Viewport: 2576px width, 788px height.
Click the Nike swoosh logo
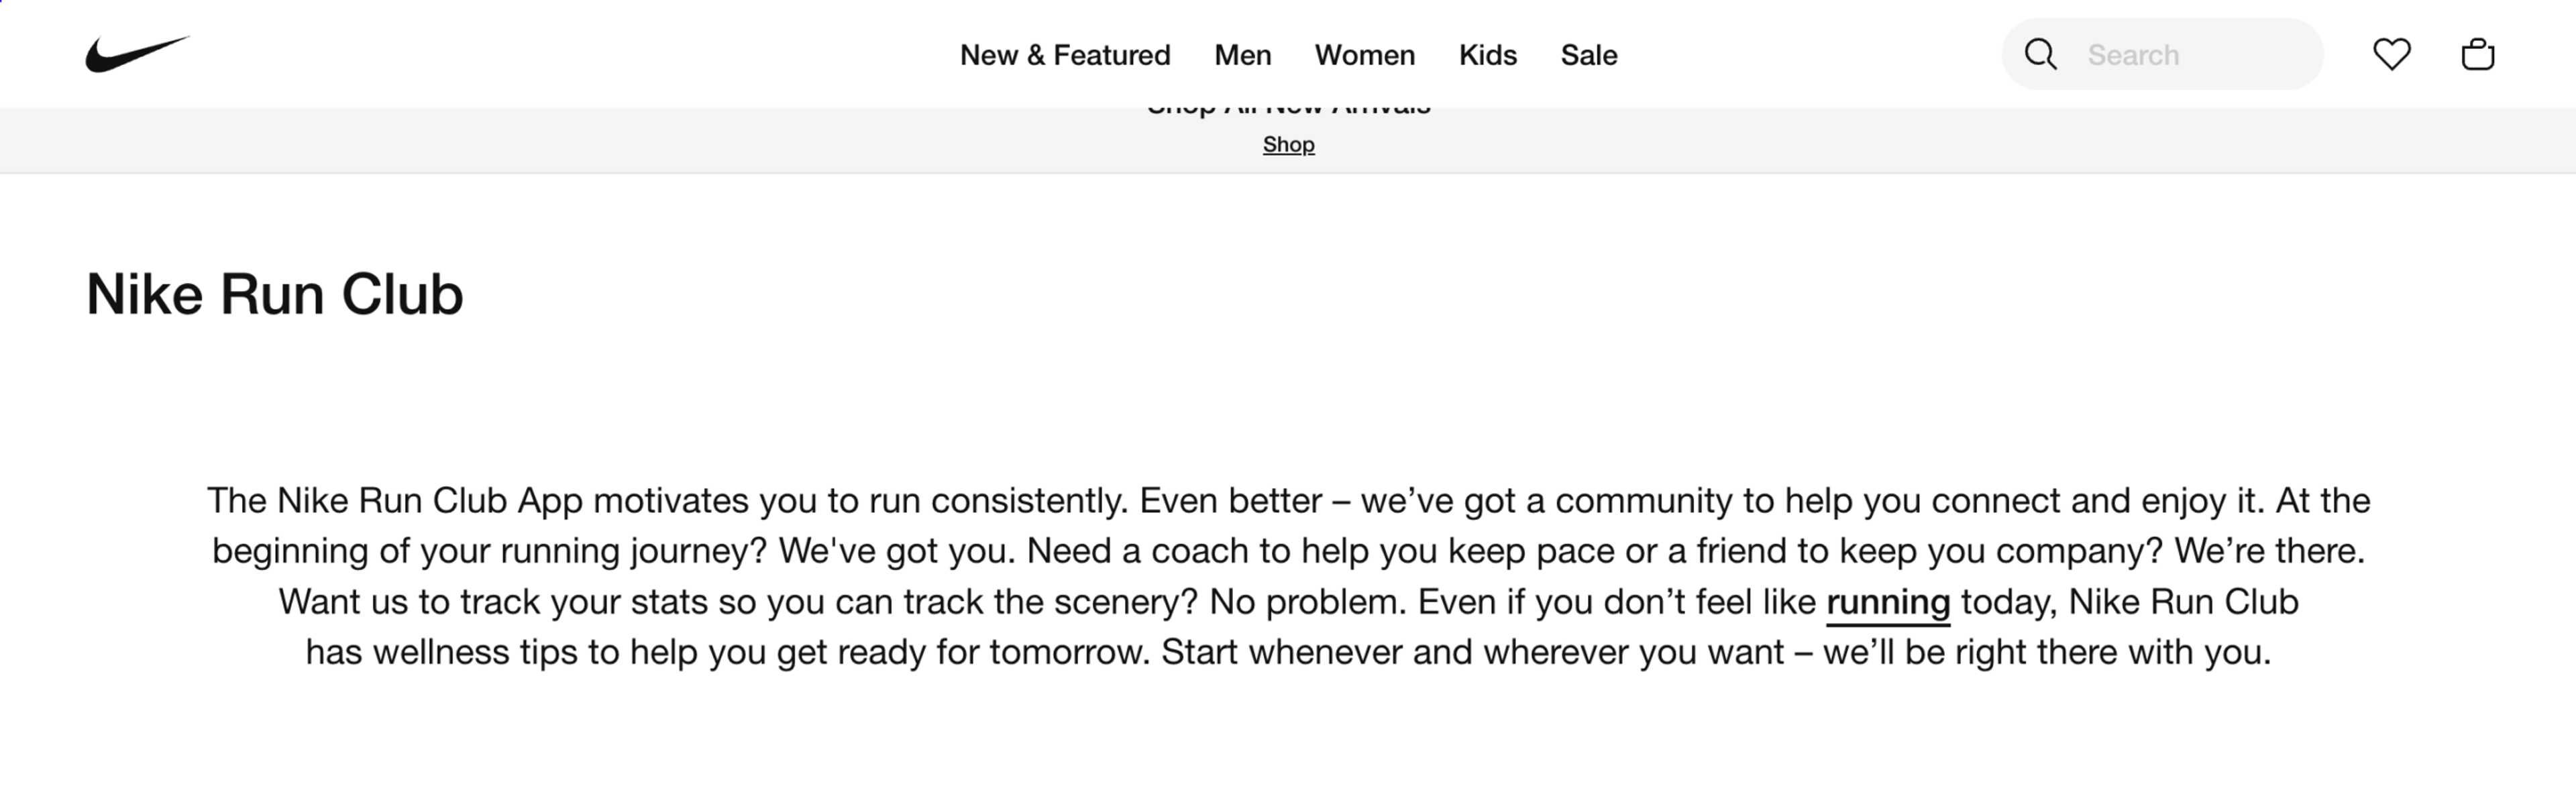137,54
